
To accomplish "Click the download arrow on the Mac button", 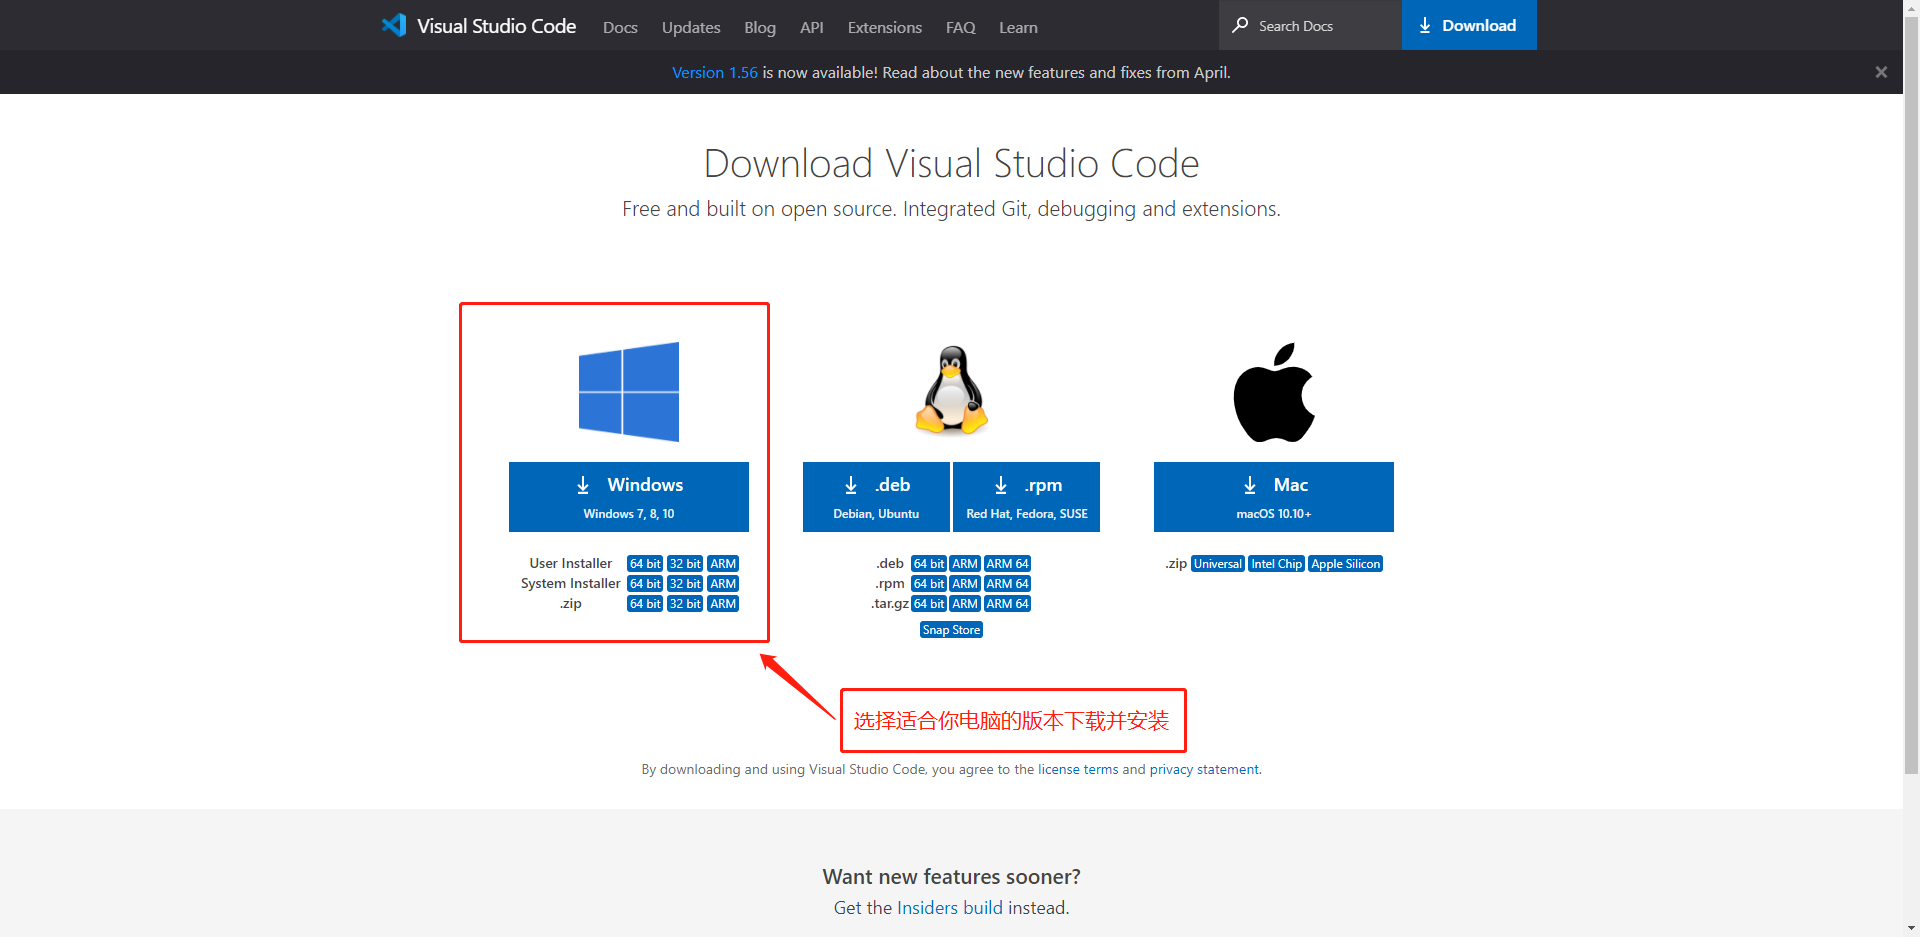I will (x=1249, y=485).
